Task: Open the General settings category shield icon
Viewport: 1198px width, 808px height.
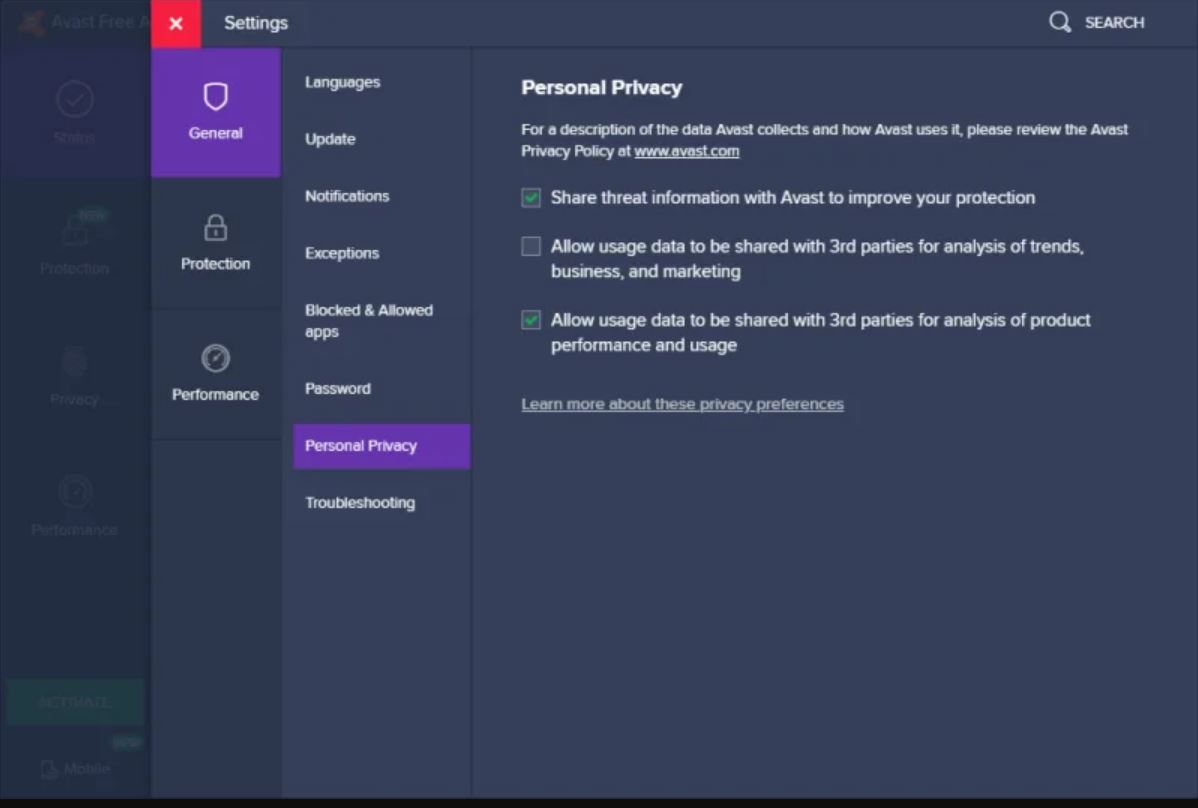Action: (215, 97)
